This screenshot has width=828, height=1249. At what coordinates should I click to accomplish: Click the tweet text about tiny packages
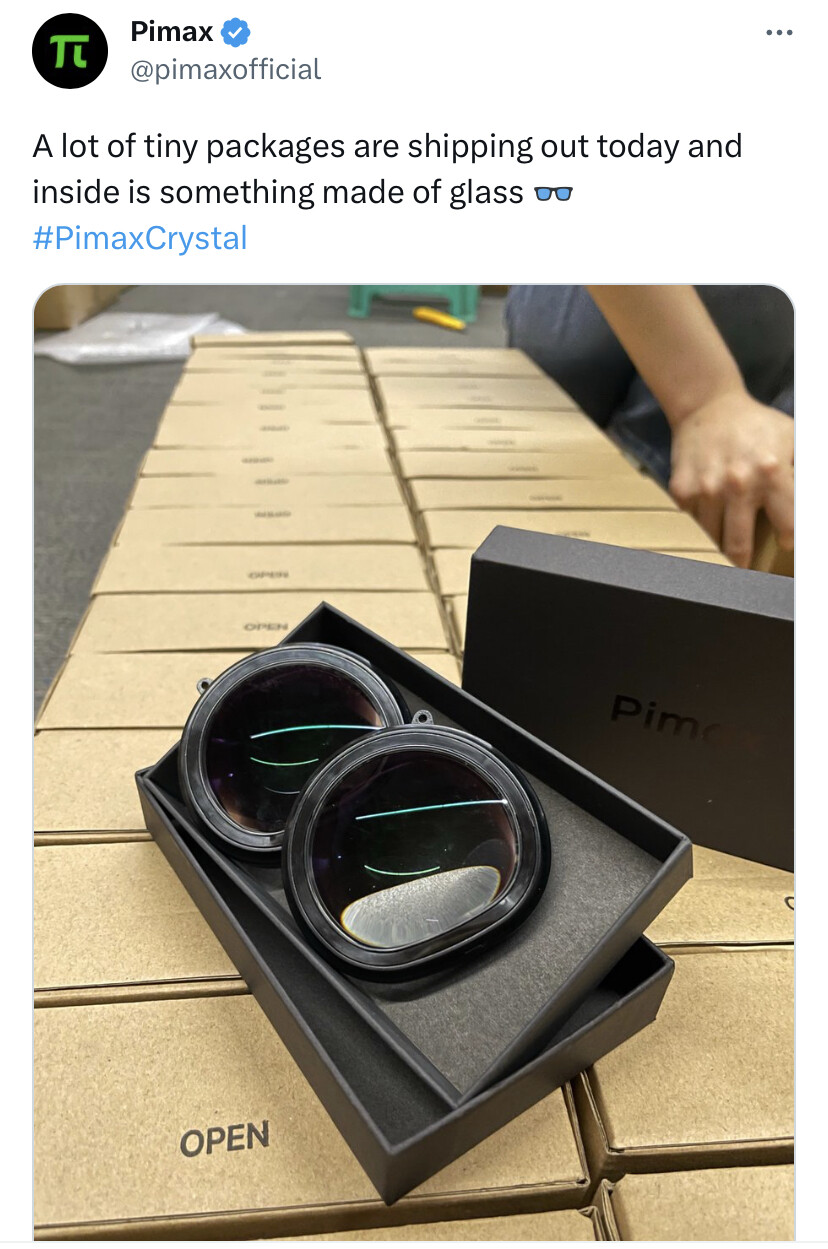(387, 169)
